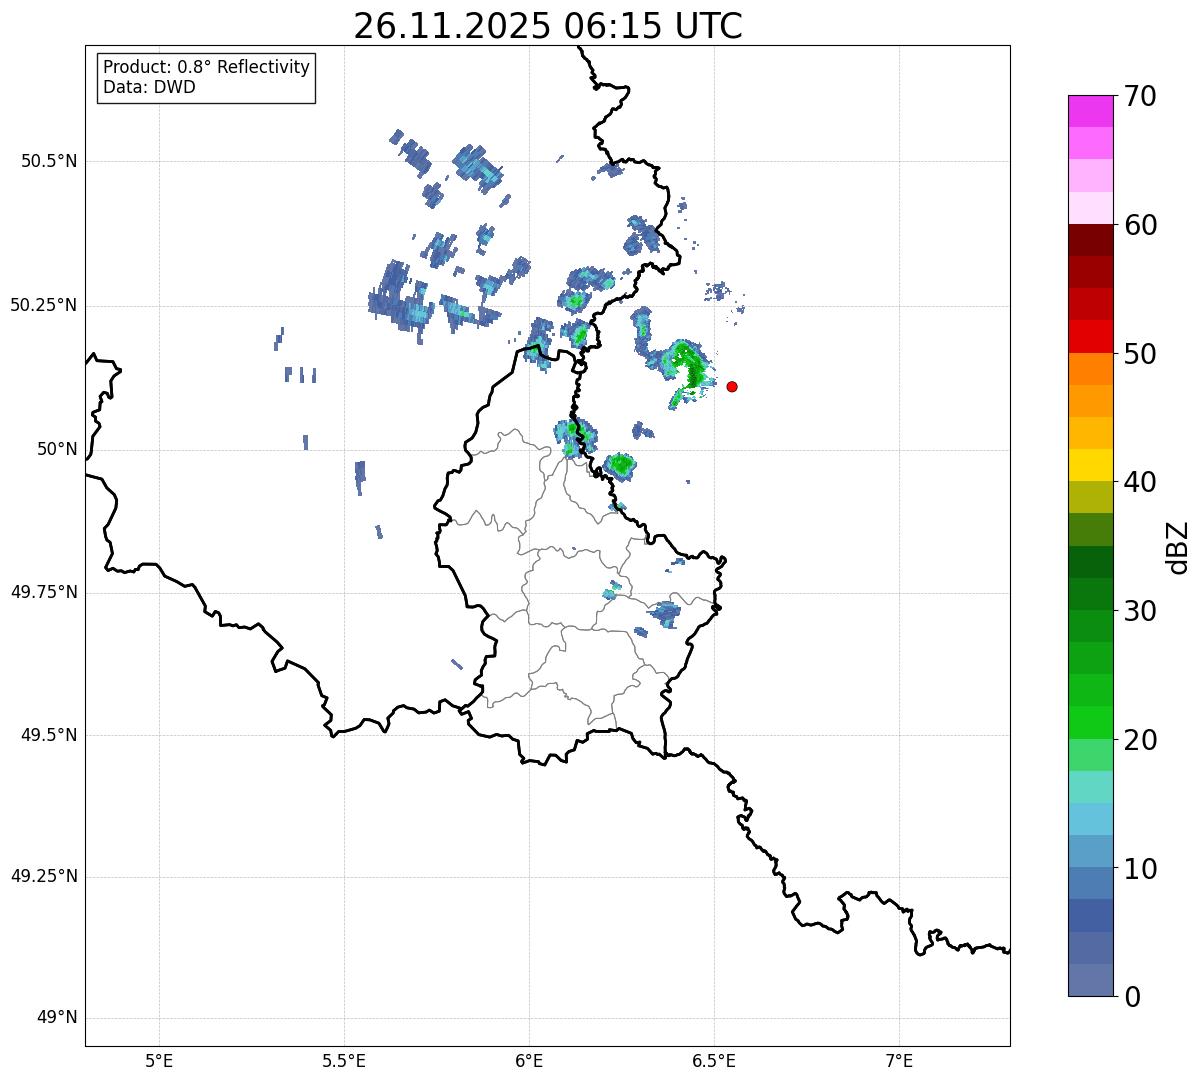
Task: Click the colorbar tick label 20
Action: (1139, 740)
